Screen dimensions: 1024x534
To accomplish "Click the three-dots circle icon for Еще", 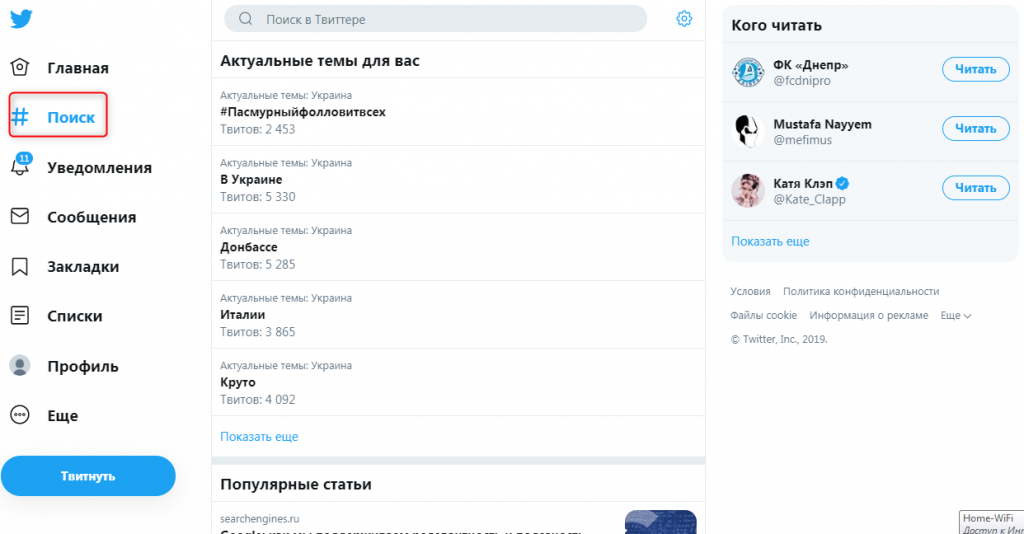I will coord(20,415).
